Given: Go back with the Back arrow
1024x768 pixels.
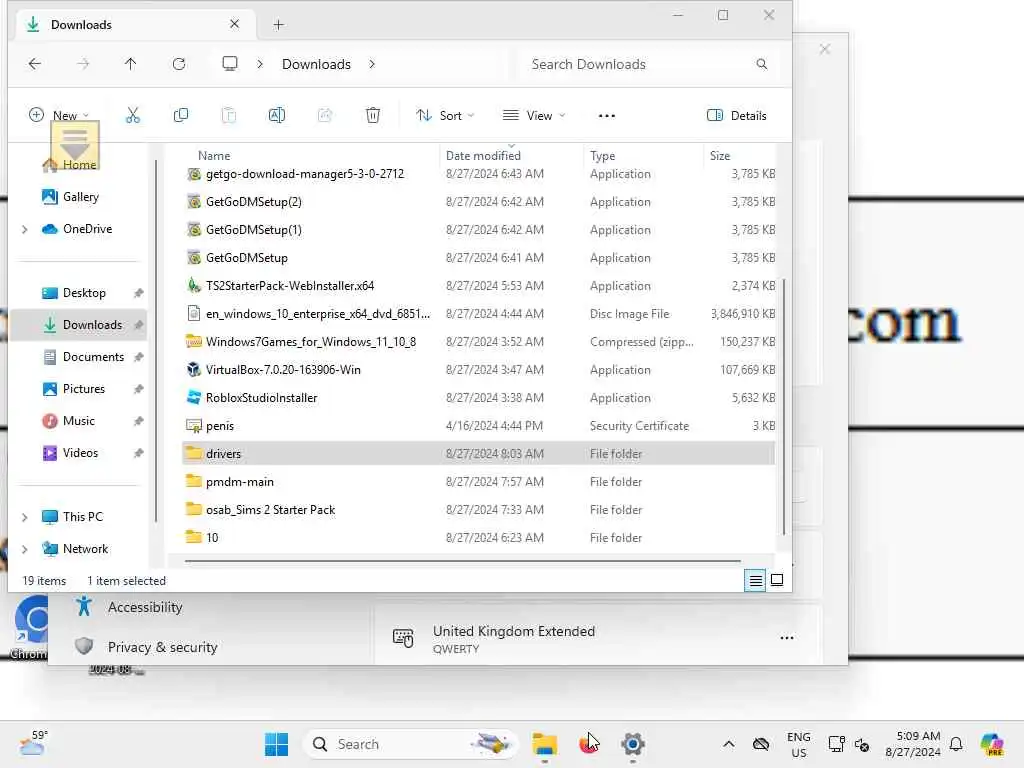Looking at the screenshot, I should click(x=35, y=64).
